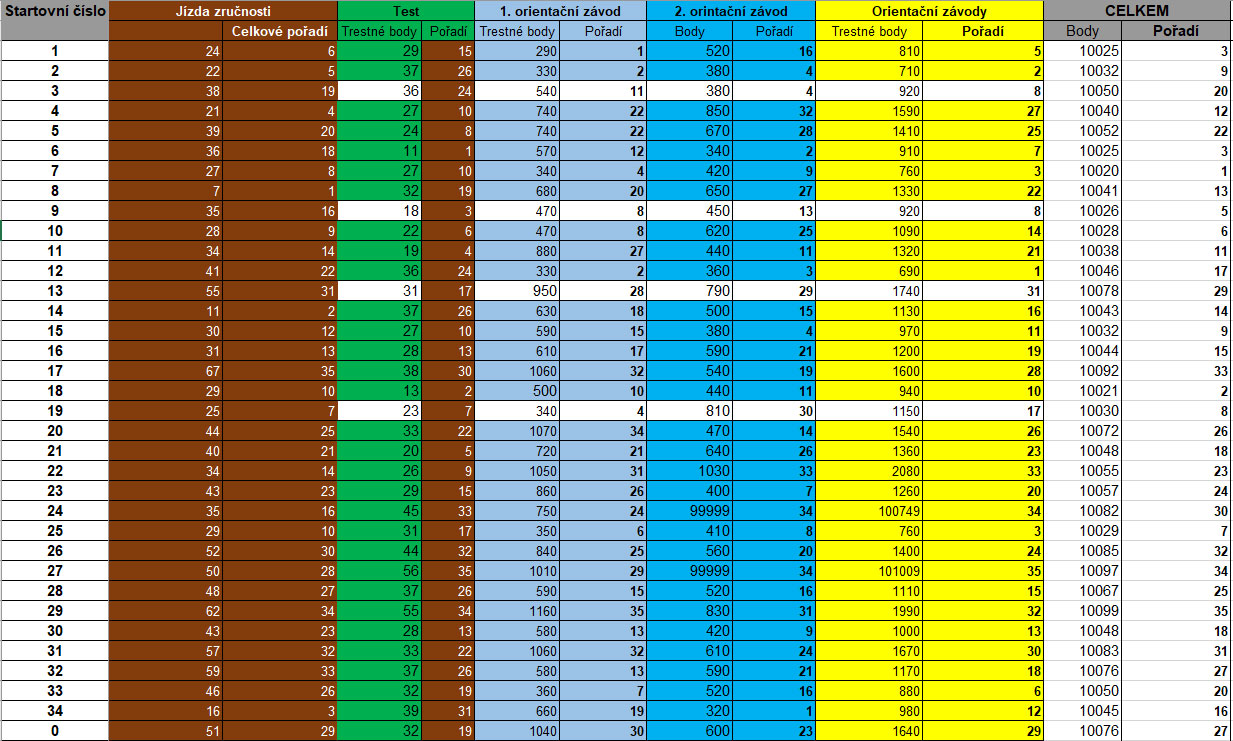
Task: Click the '1. orientační závod' header
Action: pyautogui.click(x=560, y=11)
